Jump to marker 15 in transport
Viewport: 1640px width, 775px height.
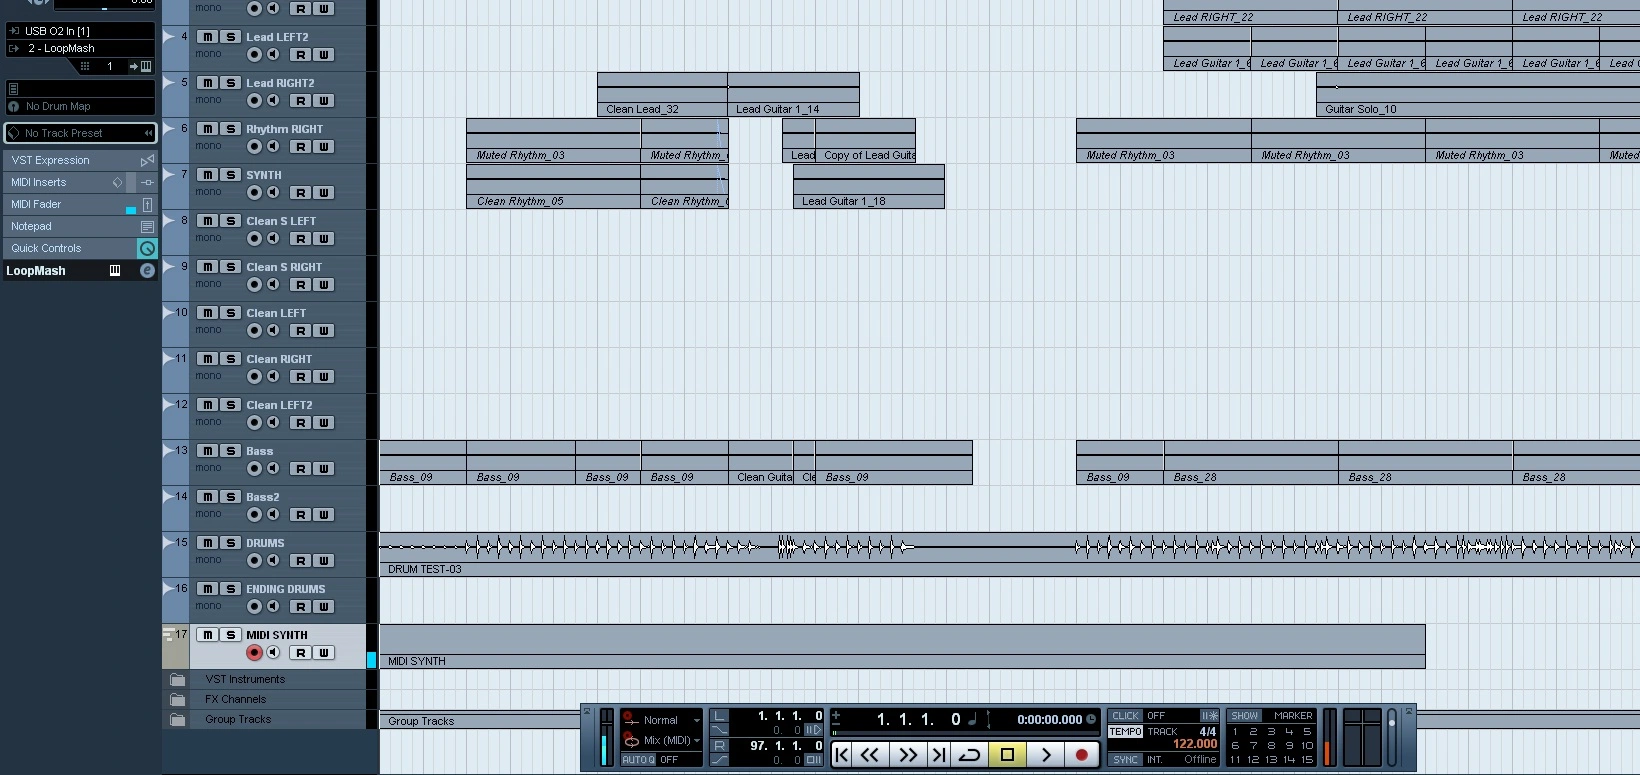click(1307, 760)
